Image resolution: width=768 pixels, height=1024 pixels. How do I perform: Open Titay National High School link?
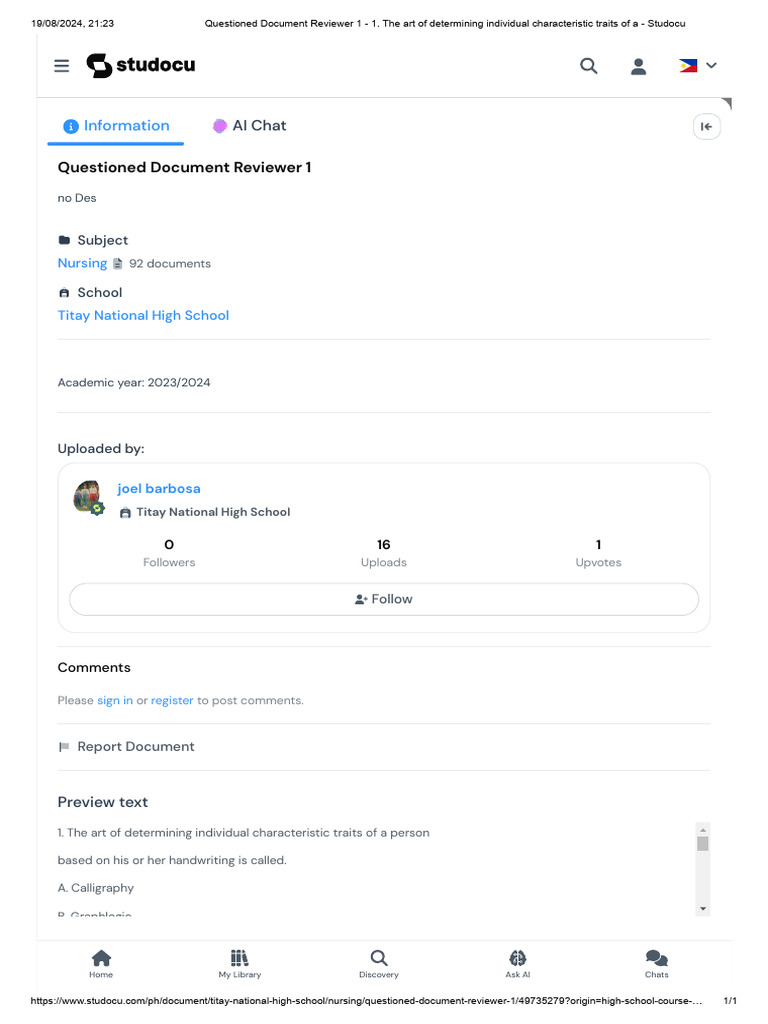(x=143, y=315)
